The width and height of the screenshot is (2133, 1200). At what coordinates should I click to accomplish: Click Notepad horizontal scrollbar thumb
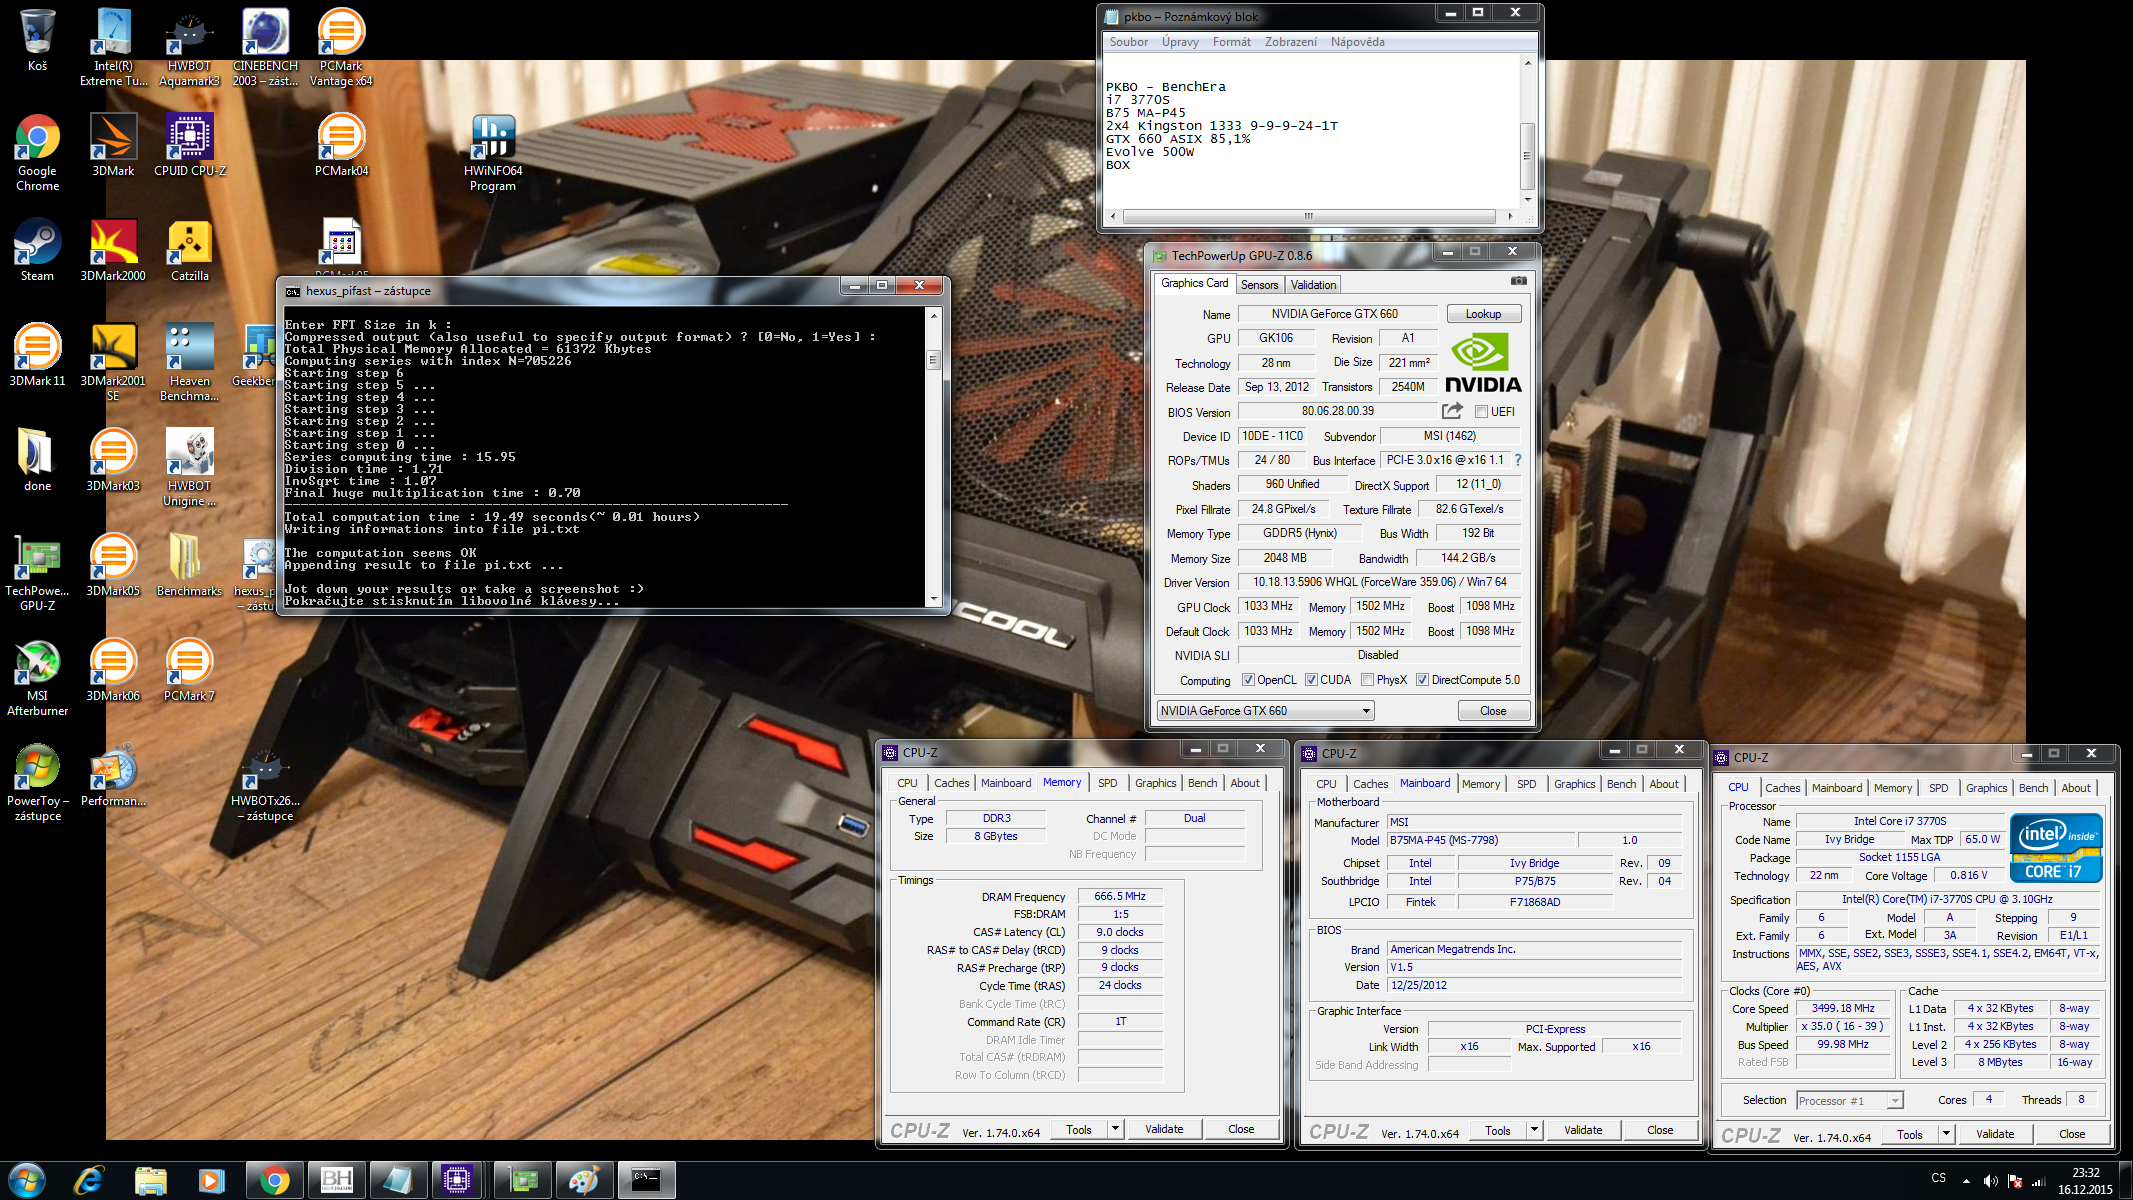(x=1309, y=216)
